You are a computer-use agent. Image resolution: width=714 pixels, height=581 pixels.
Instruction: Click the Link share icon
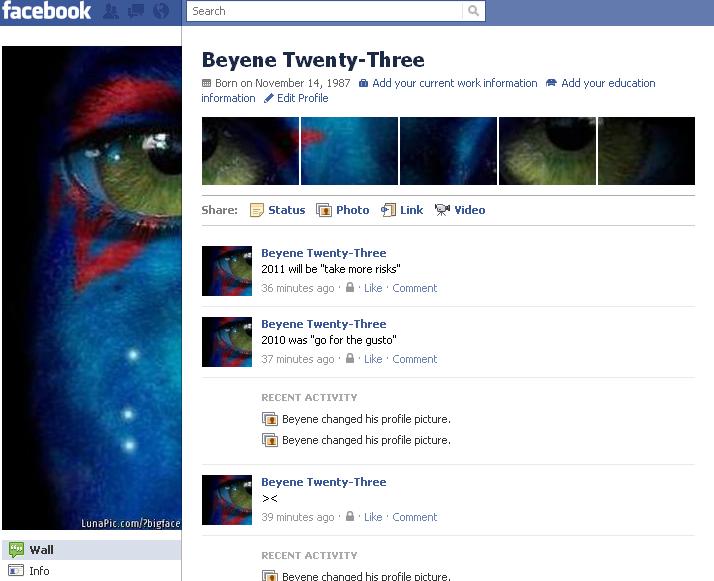pos(388,210)
